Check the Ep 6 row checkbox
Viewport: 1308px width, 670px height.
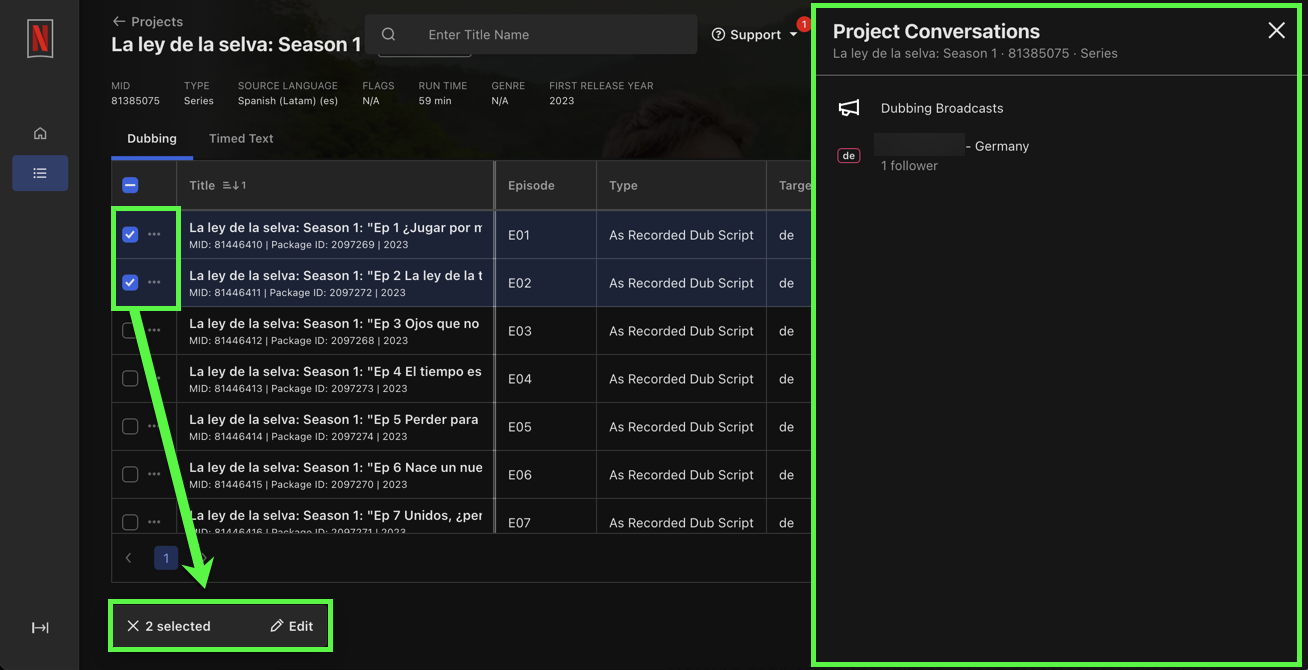coord(130,475)
